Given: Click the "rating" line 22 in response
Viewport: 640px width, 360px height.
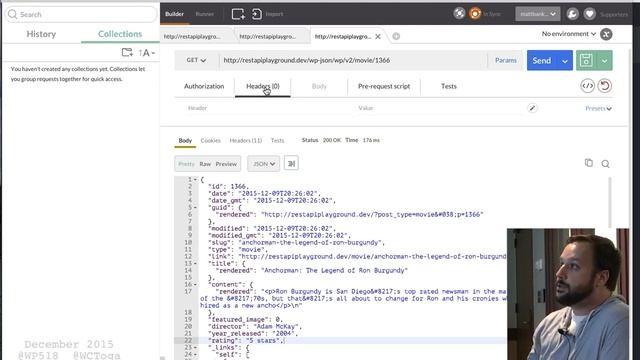Looking at the screenshot, I should tap(247, 340).
